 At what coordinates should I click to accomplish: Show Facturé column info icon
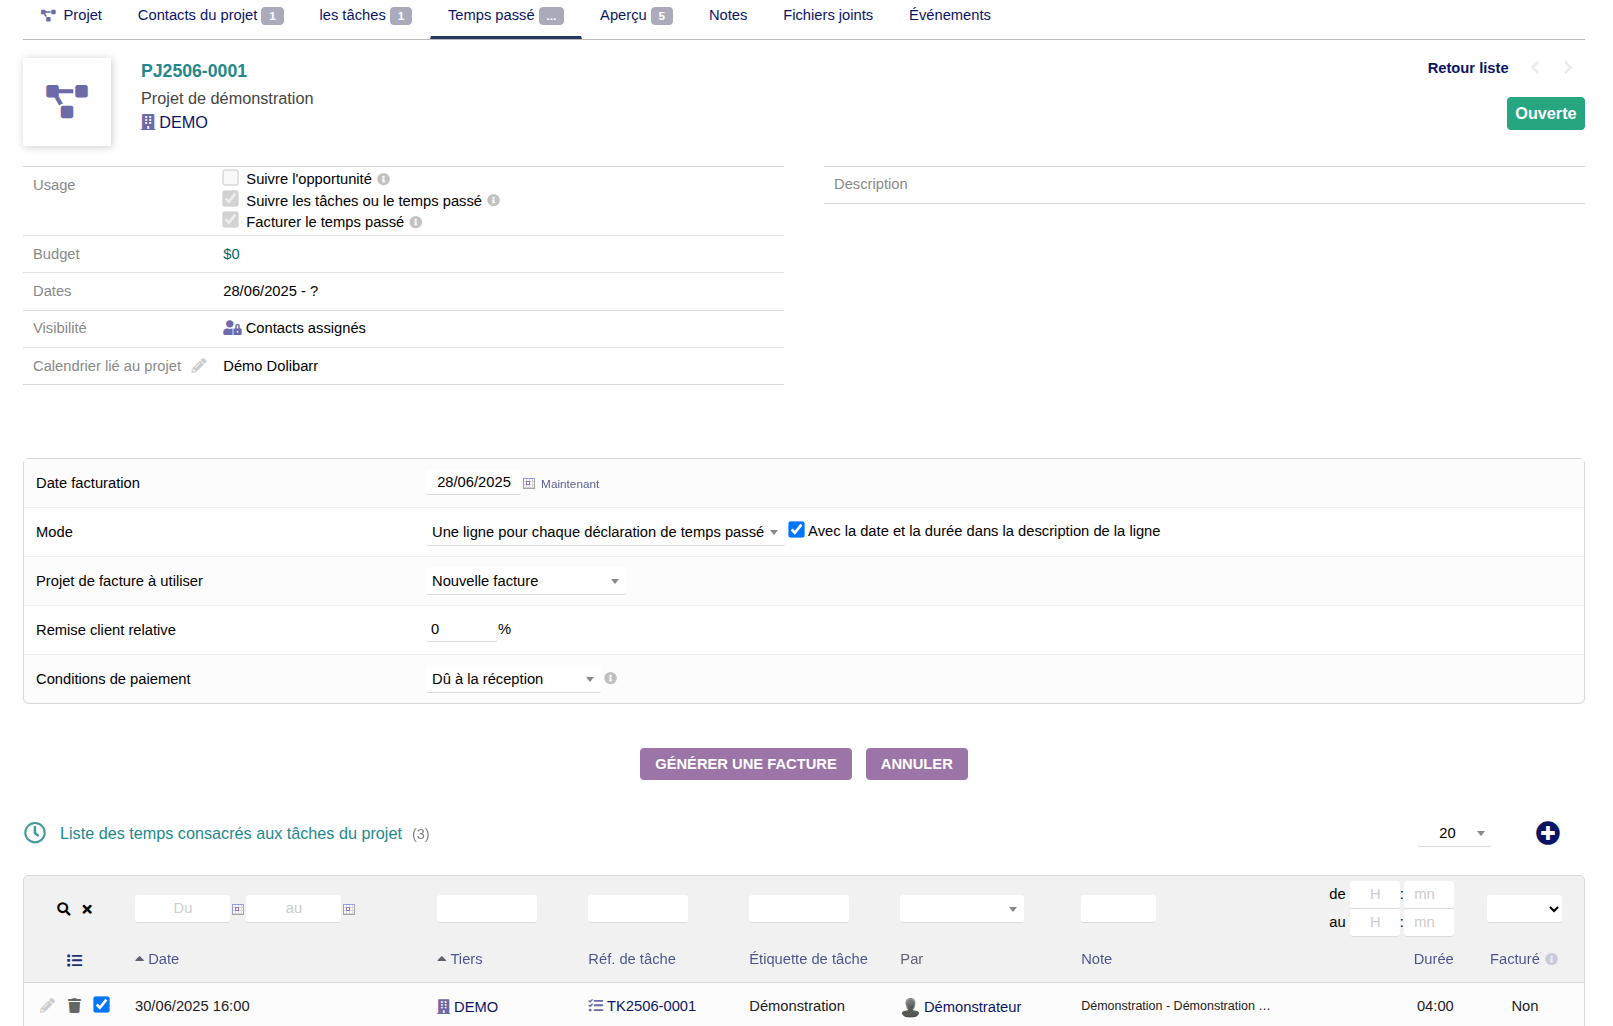pos(1552,959)
